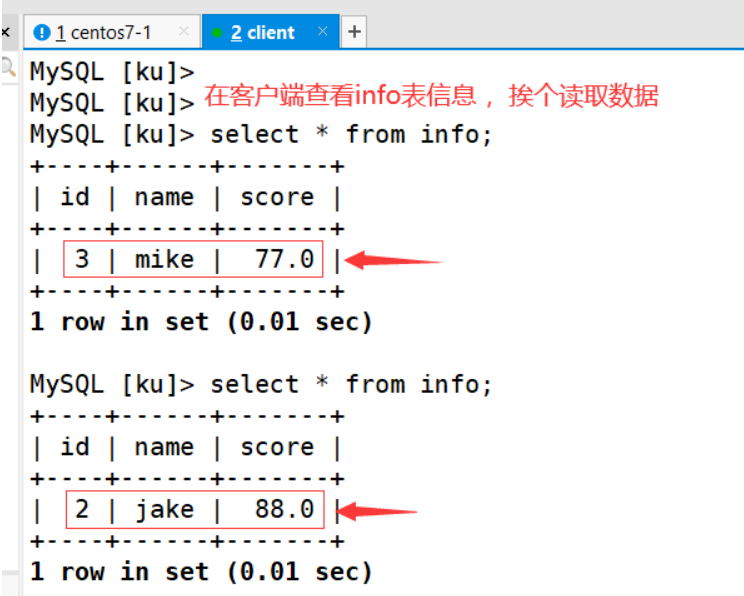Switch to the 1 centos7-1 tab
Image resolution: width=744 pixels, height=596 pixels.
click(112, 32)
